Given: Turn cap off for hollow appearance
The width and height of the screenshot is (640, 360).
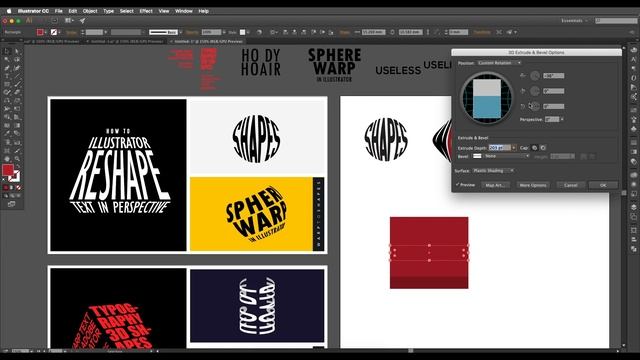Looking at the screenshot, I should click(x=543, y=148).
